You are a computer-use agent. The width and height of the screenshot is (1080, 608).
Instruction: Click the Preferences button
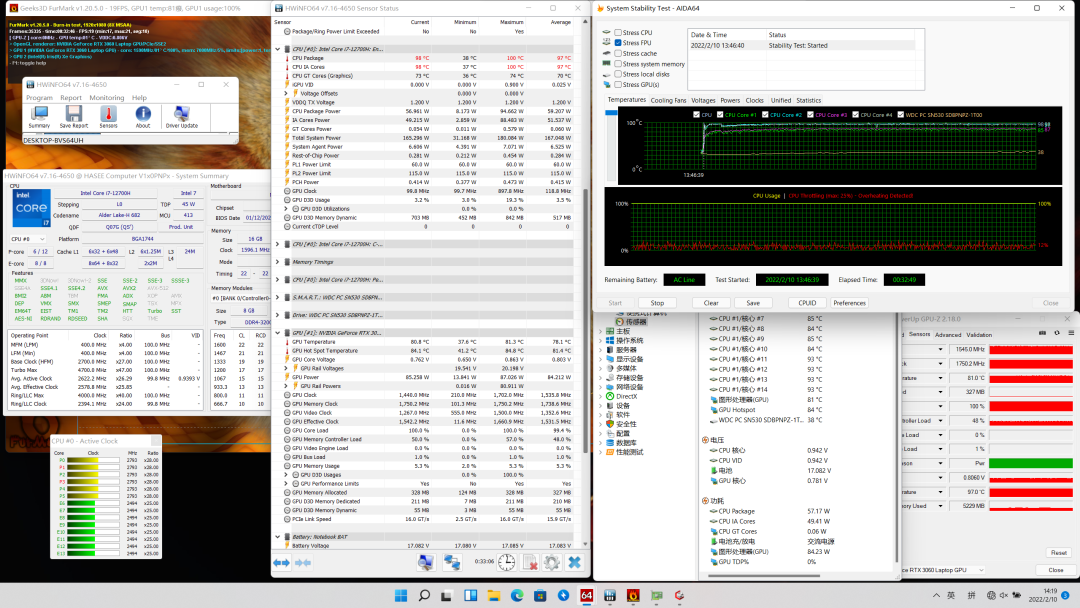(849, 303)
